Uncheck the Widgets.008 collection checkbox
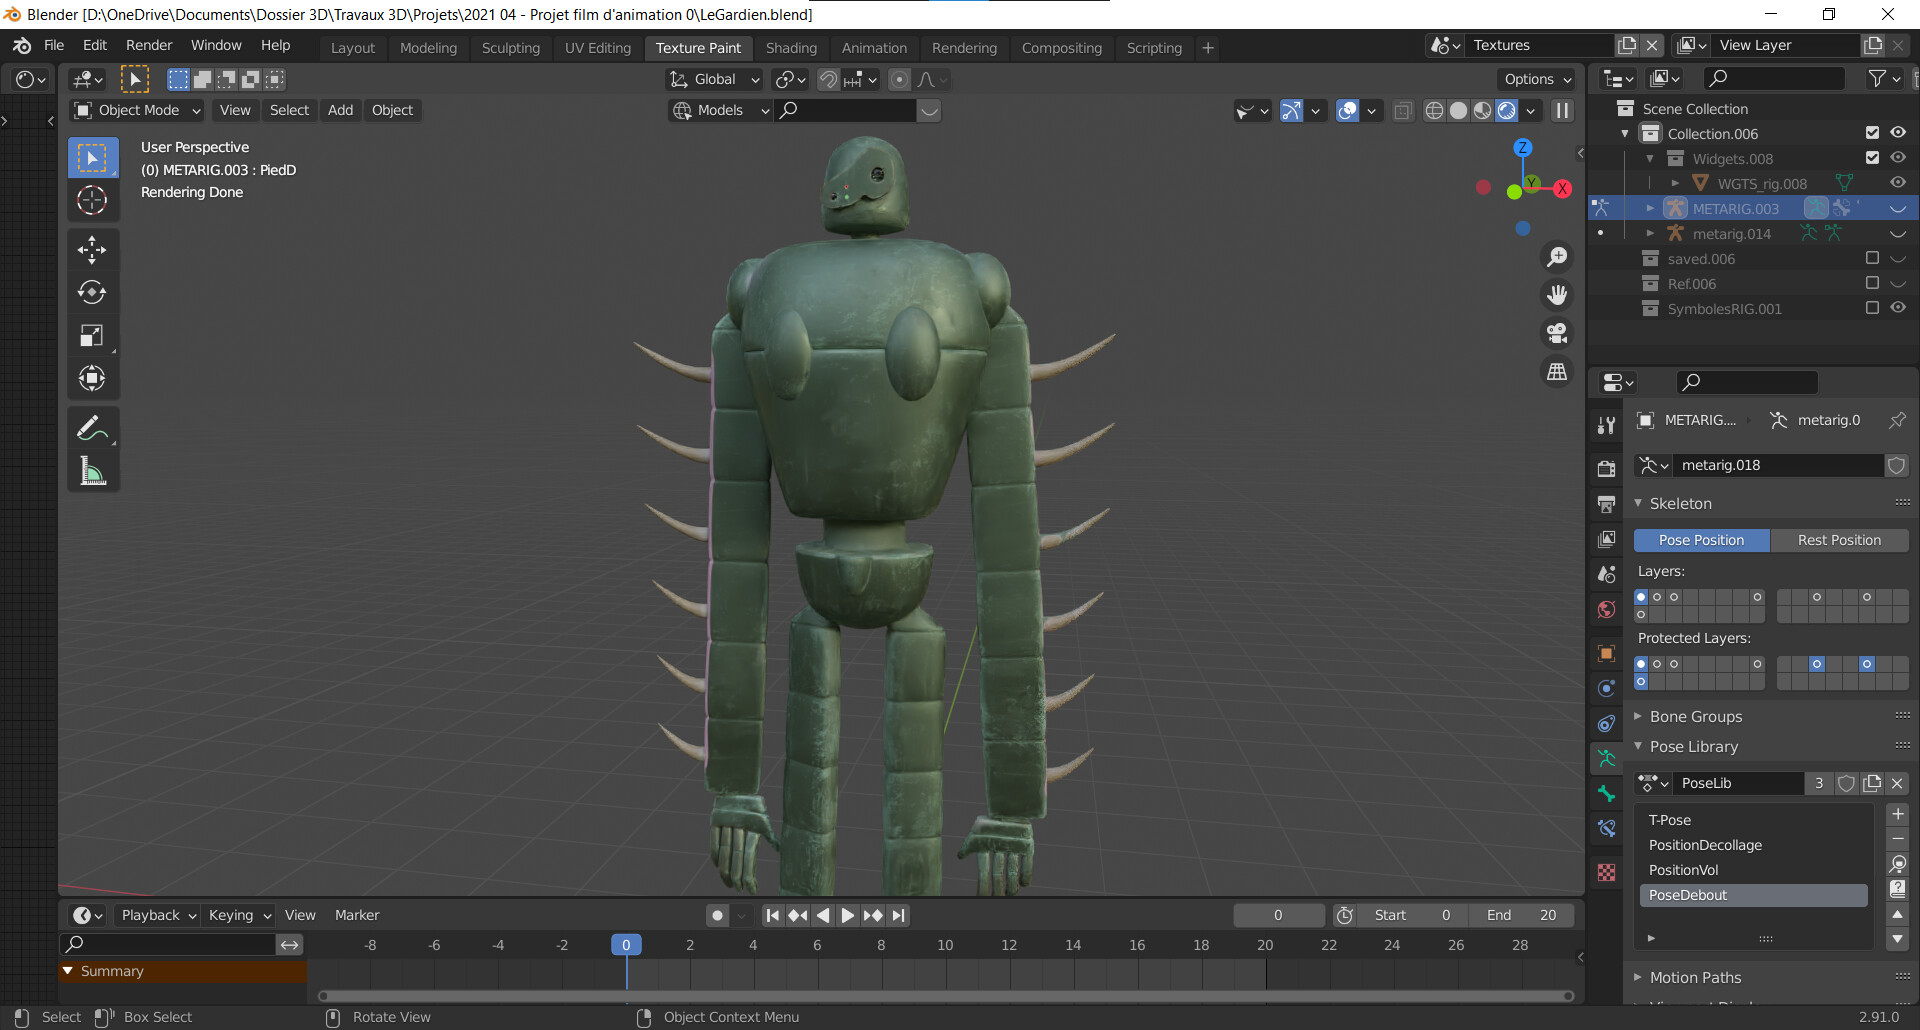The height and width of the screenshot is (1030, 1920). pyautogui.click(x=1872, y=157)
